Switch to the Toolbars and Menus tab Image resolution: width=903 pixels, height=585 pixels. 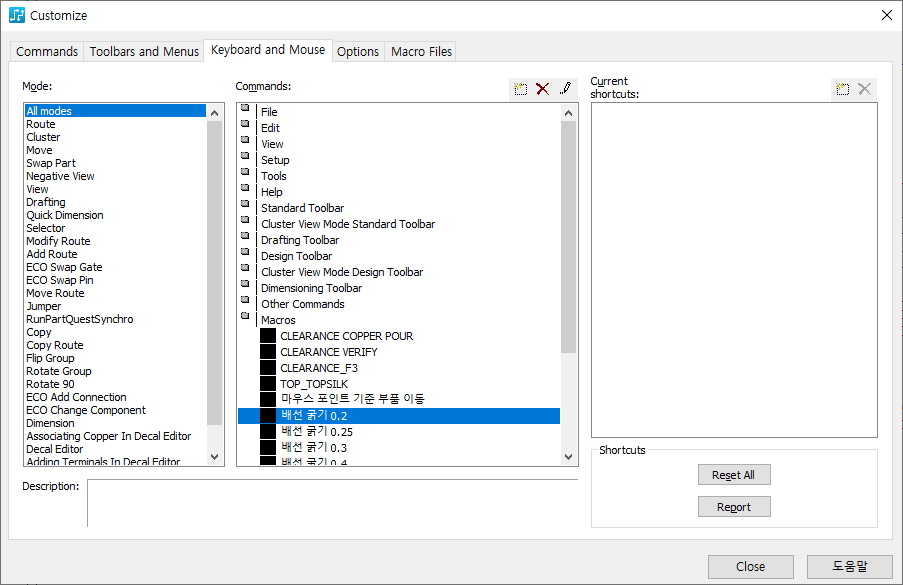click(x=144, y=51)
